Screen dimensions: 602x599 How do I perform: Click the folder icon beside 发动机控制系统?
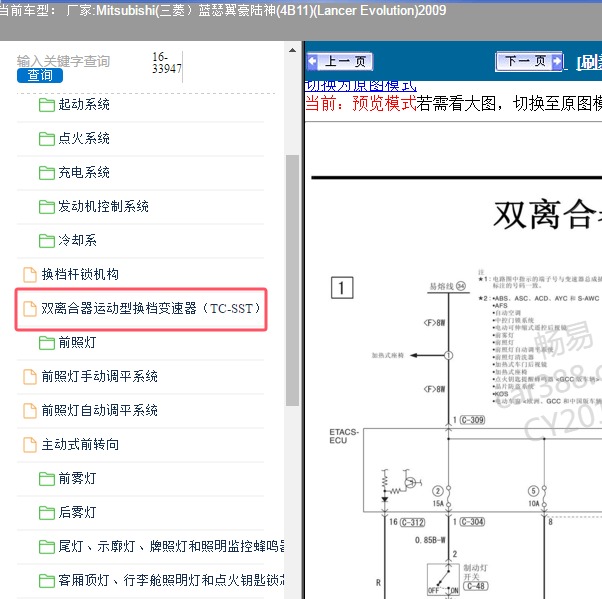[46, 207]
